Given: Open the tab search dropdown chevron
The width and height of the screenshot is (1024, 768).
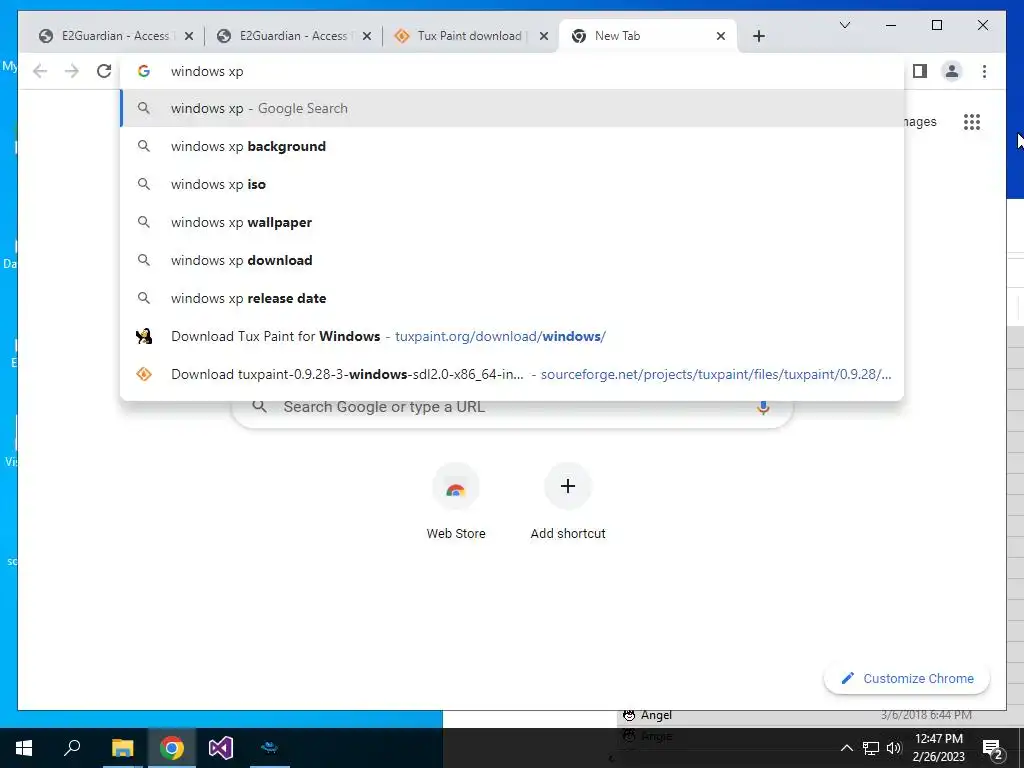Looking at the screenshot, I should pyautogui.click(x=844, y=25).
